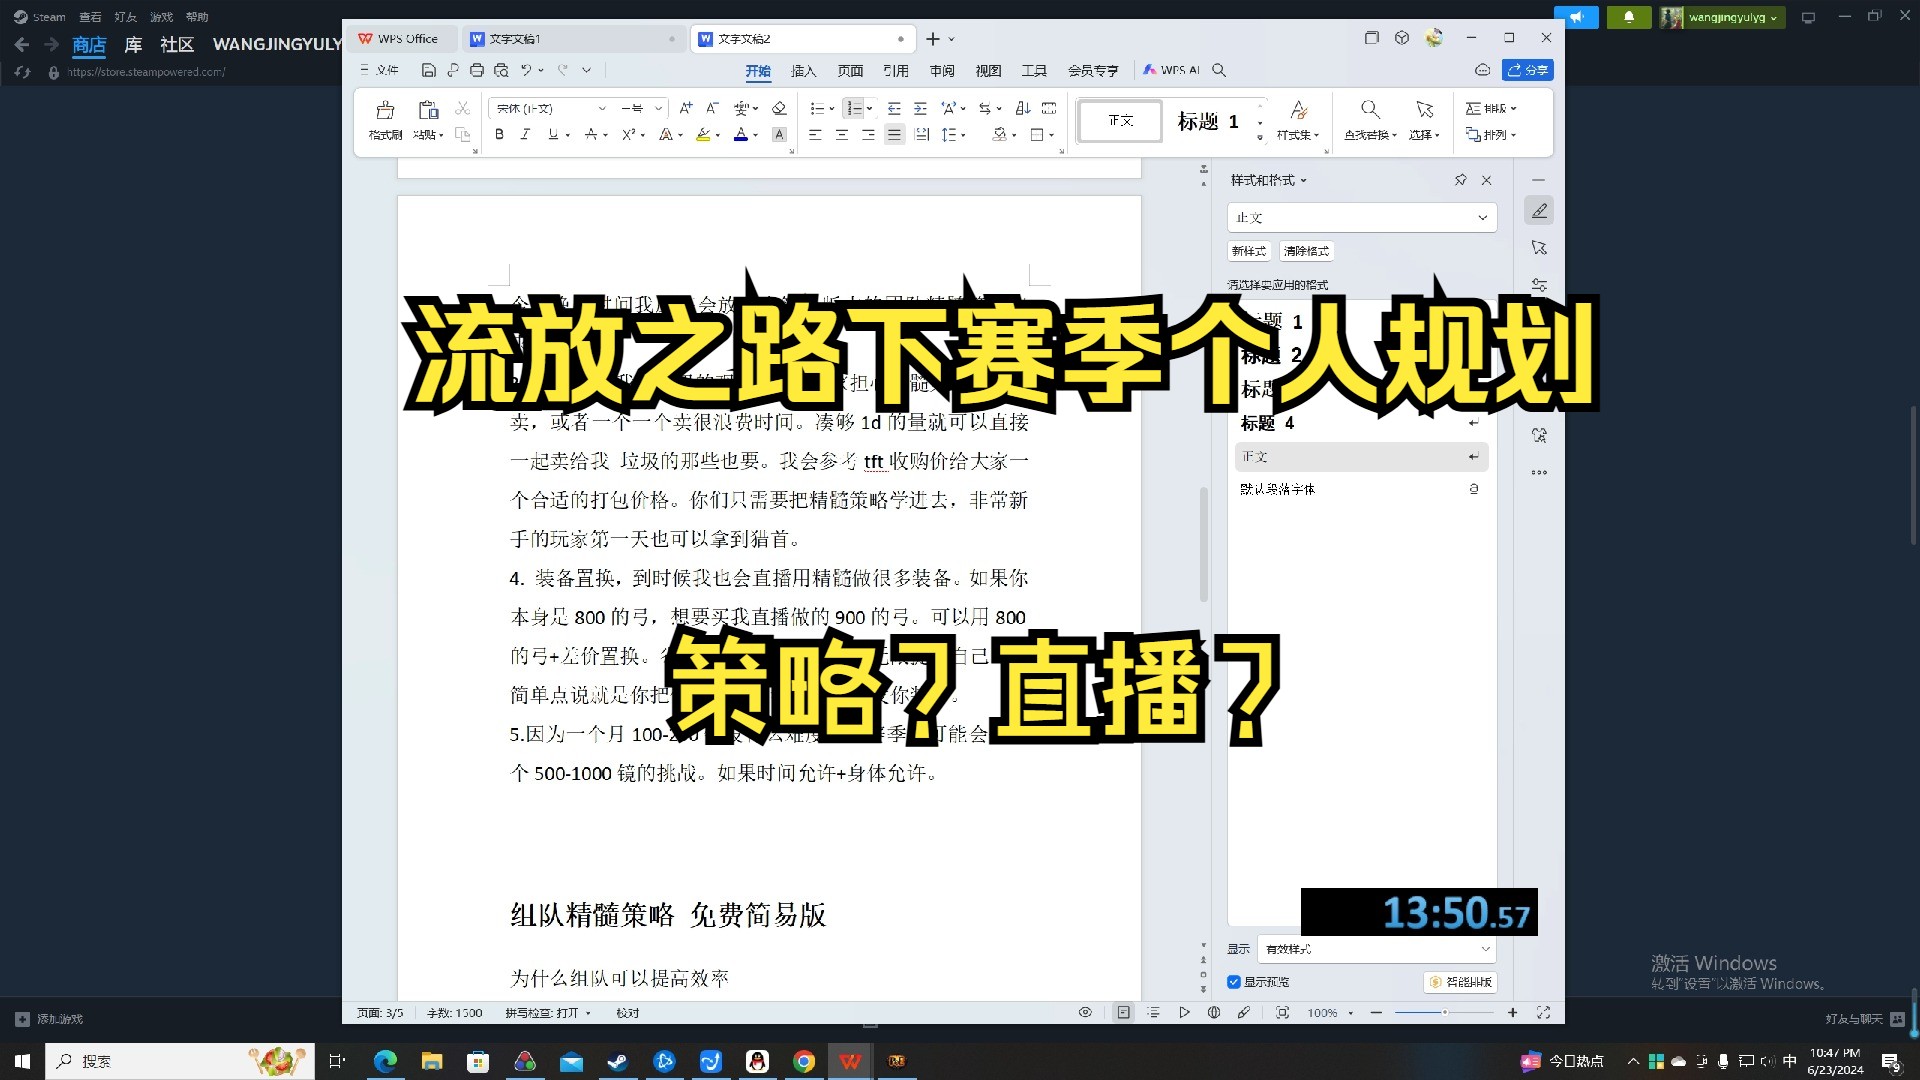Increase font size with A+ icon
Screen dimensions: 1920x1080
click(686, 108)
